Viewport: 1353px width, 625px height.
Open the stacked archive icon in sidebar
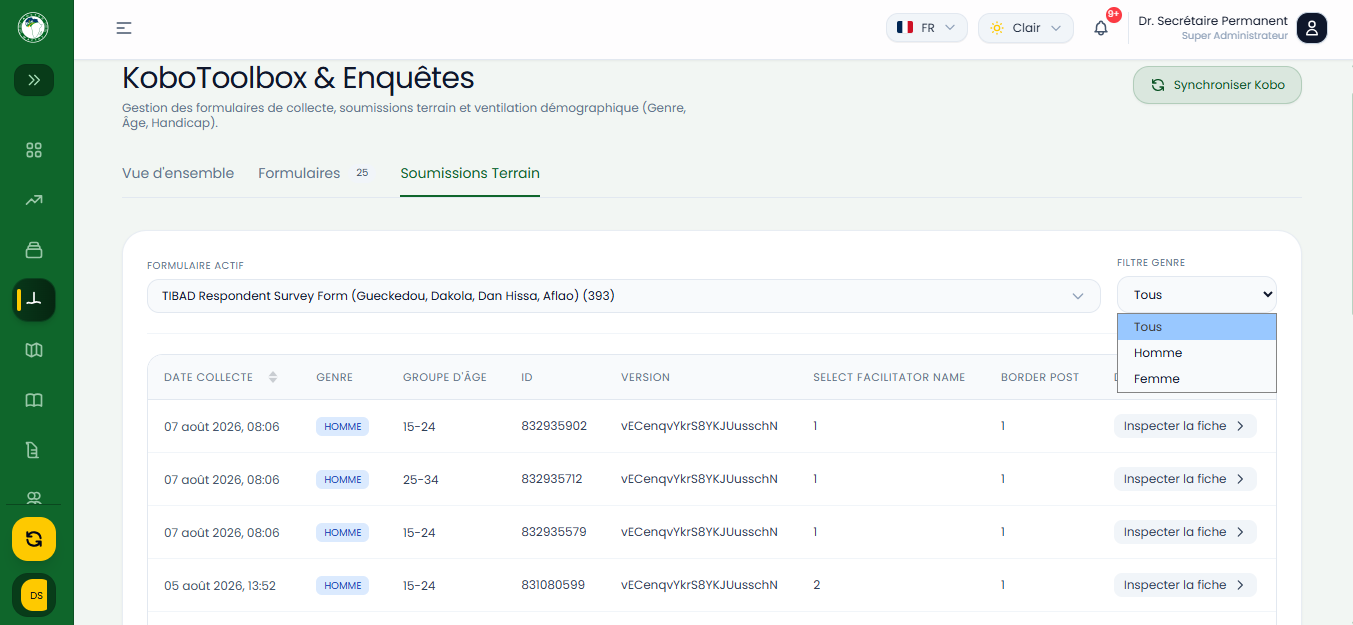pos(34,250)
